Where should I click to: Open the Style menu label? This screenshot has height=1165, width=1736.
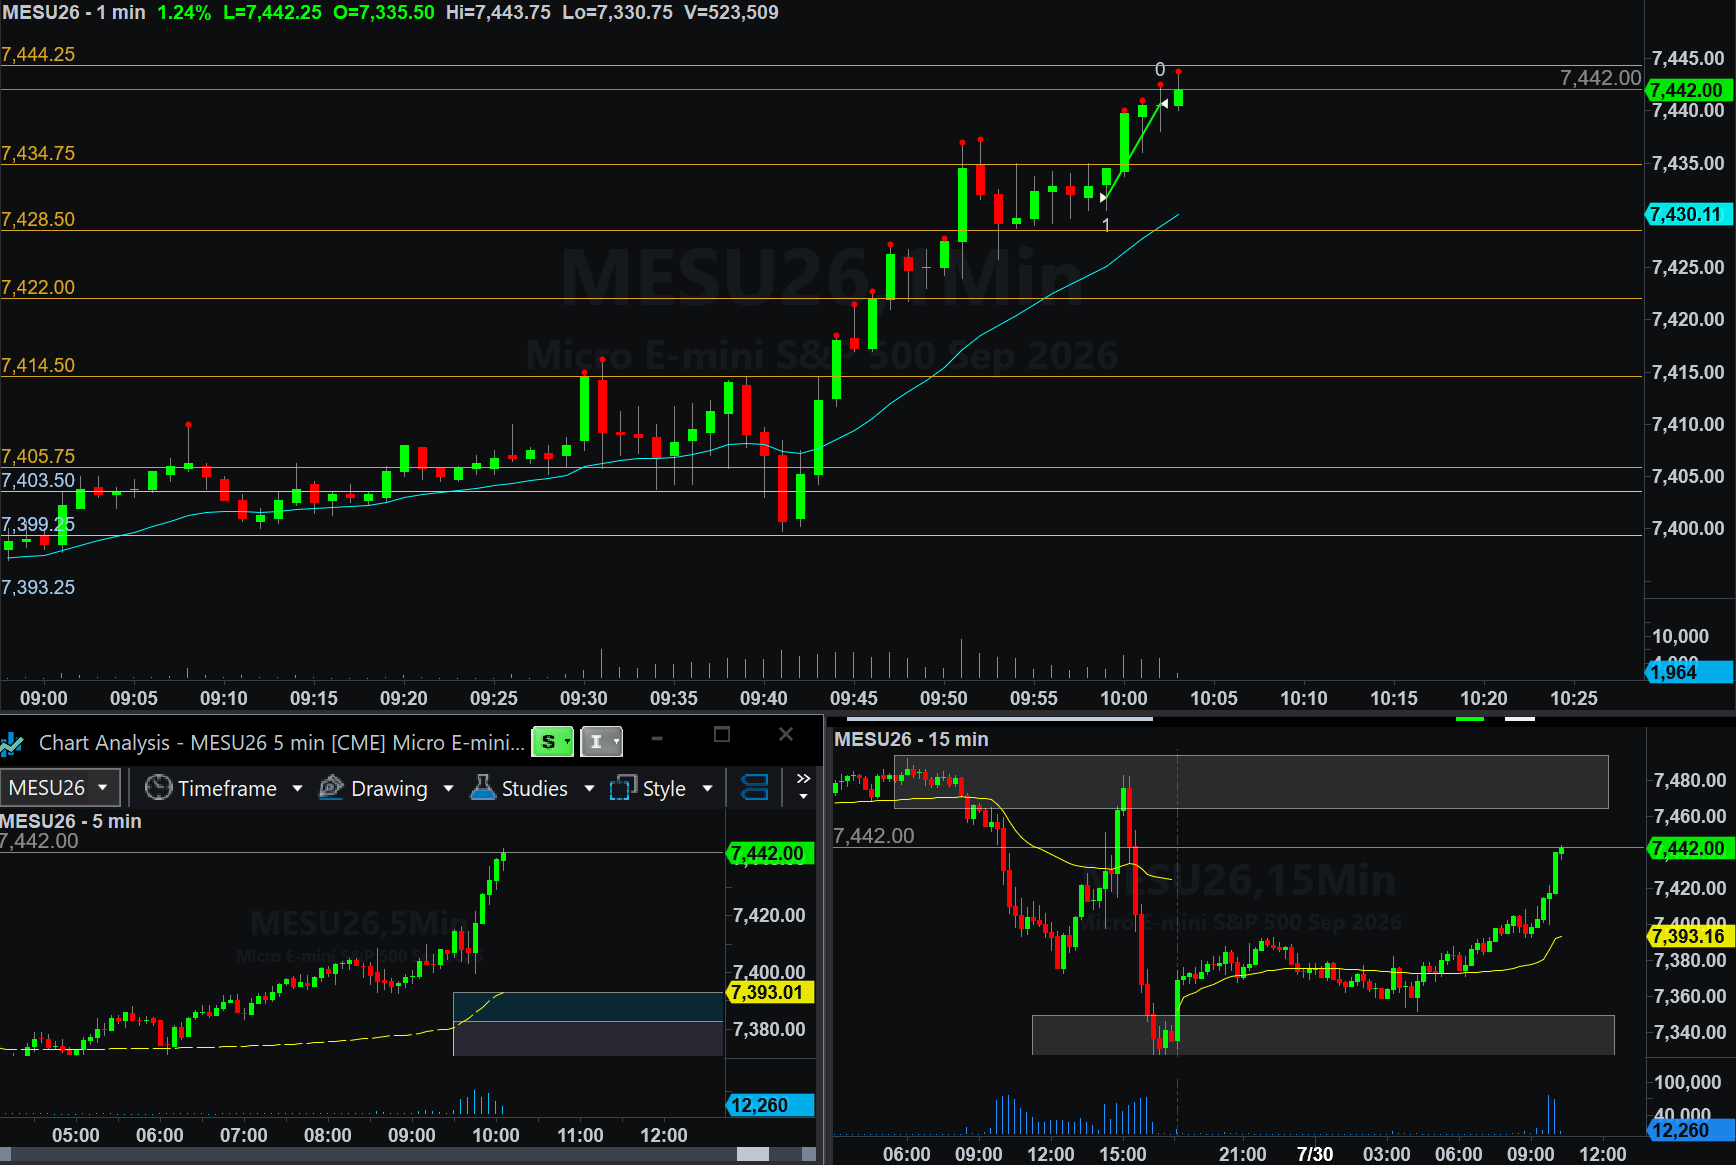[x=664, y=789]
